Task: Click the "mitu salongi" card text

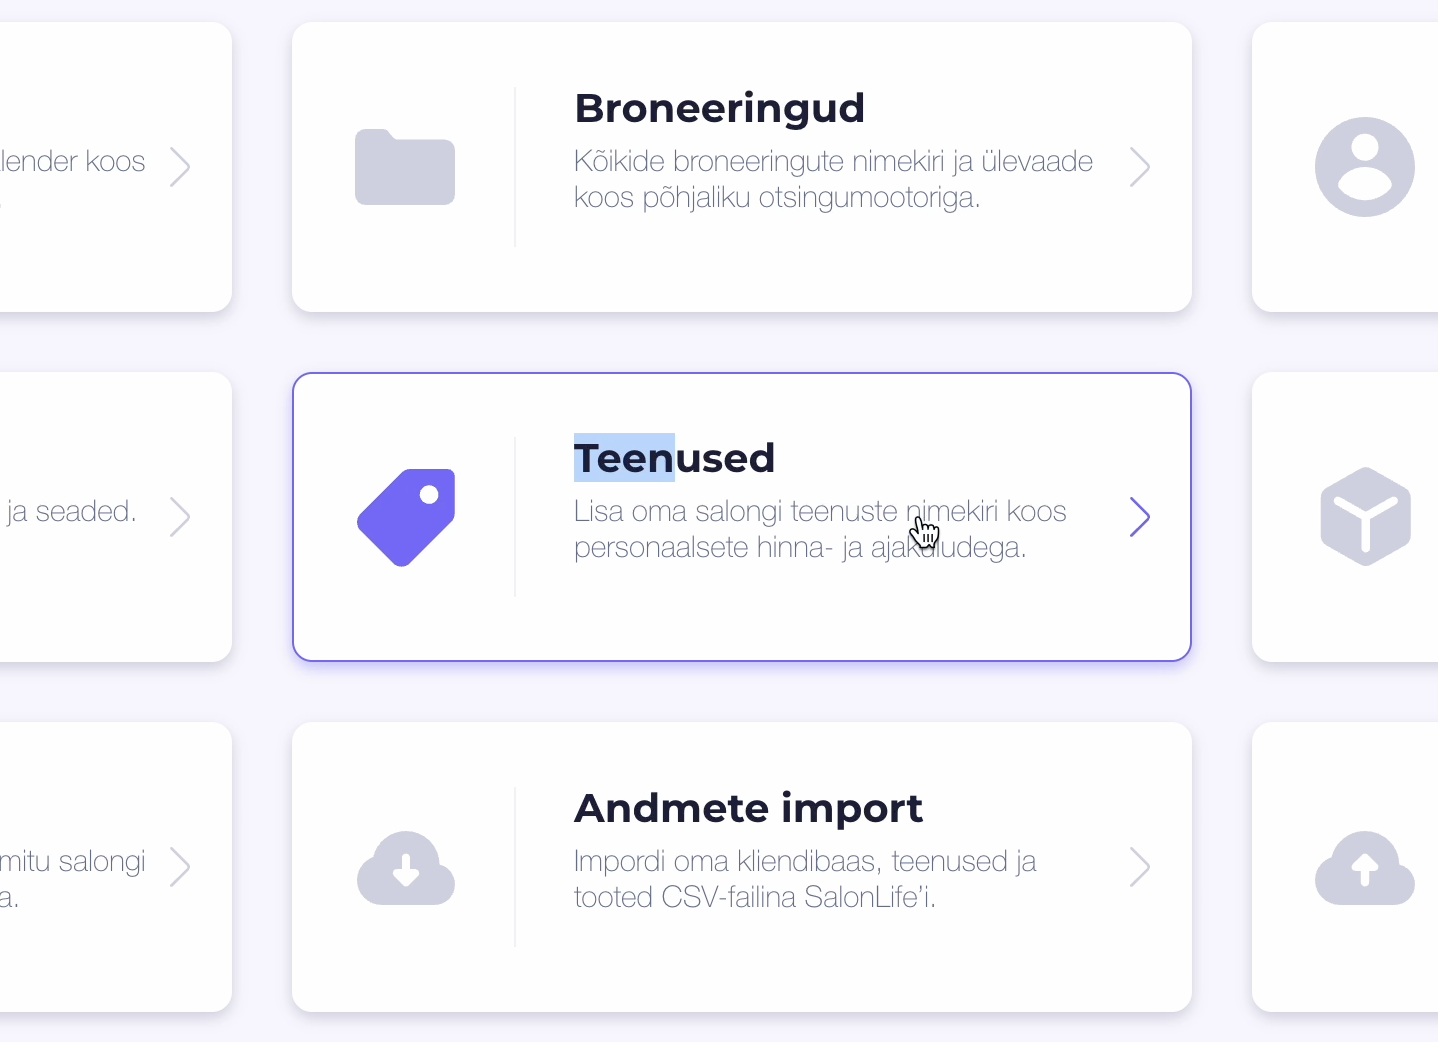Action: [73, 862]
